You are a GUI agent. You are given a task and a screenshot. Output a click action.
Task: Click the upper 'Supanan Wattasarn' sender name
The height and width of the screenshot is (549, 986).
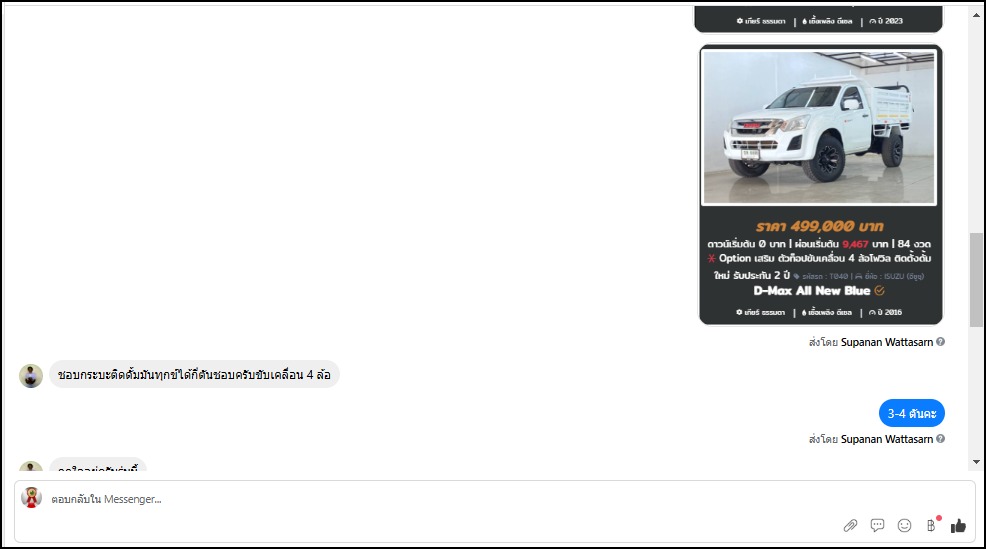[x=887, y=342]
